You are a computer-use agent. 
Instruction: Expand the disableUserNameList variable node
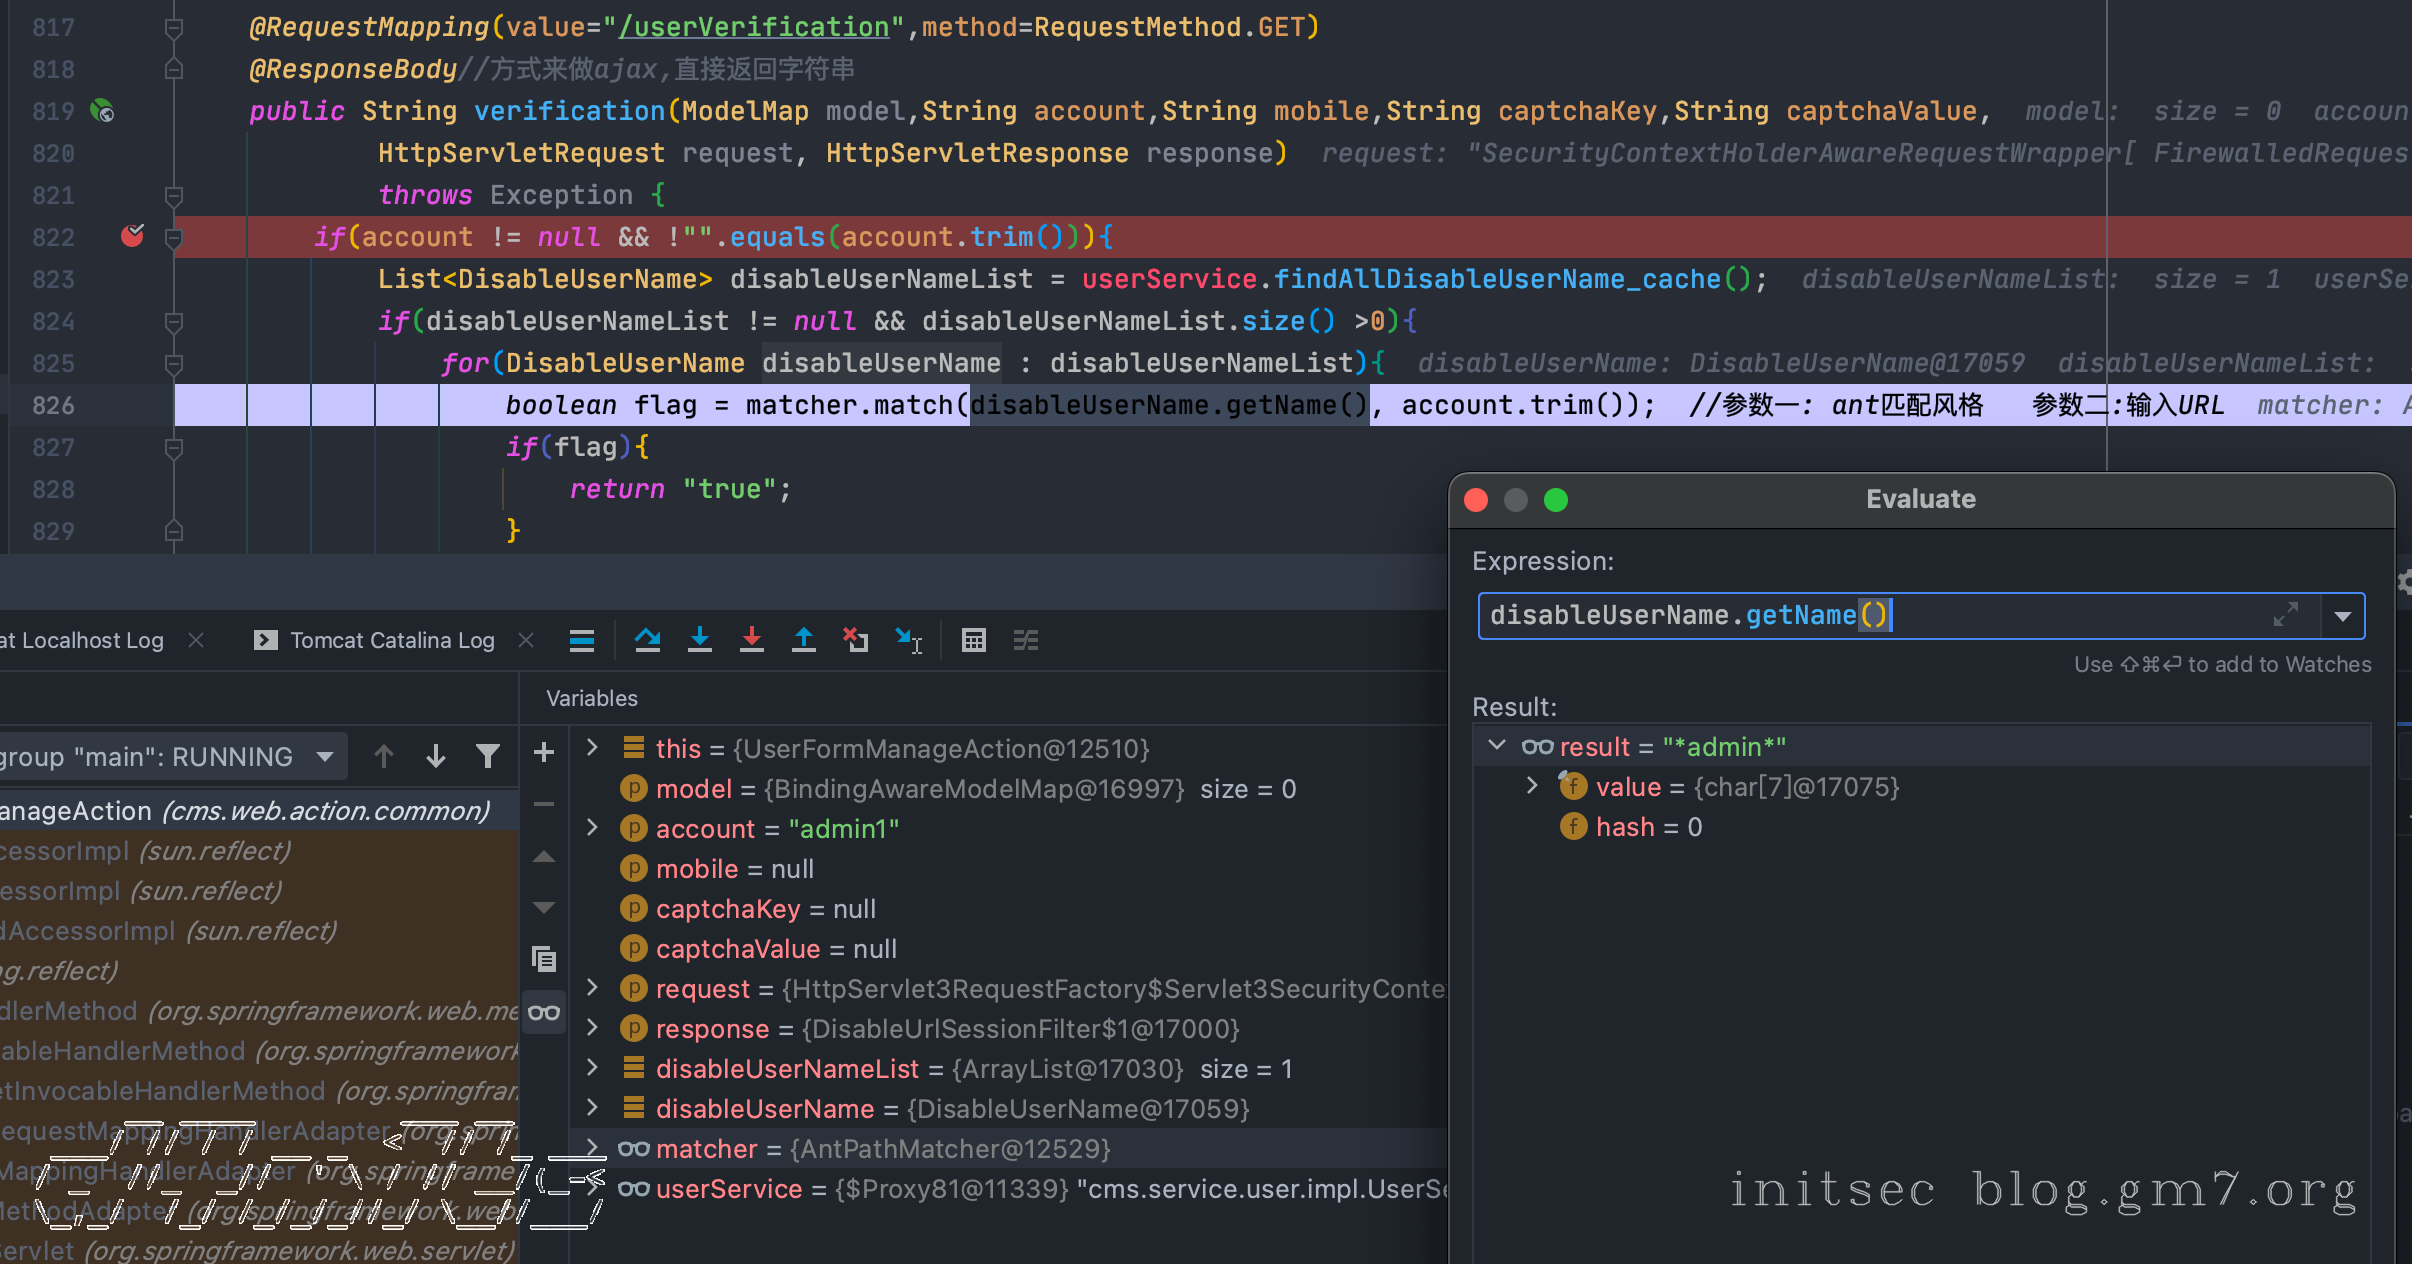592,1068
